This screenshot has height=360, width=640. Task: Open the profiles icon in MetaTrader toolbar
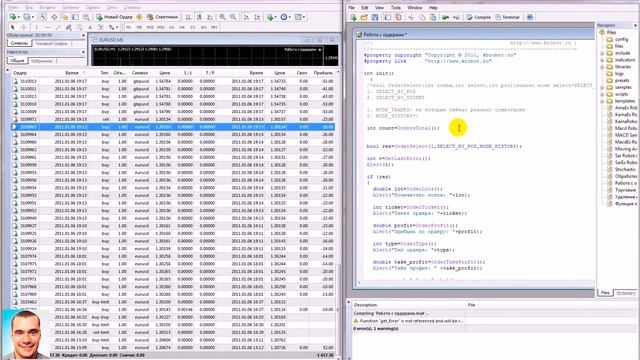pyautogui.click(x=28, y=17)
